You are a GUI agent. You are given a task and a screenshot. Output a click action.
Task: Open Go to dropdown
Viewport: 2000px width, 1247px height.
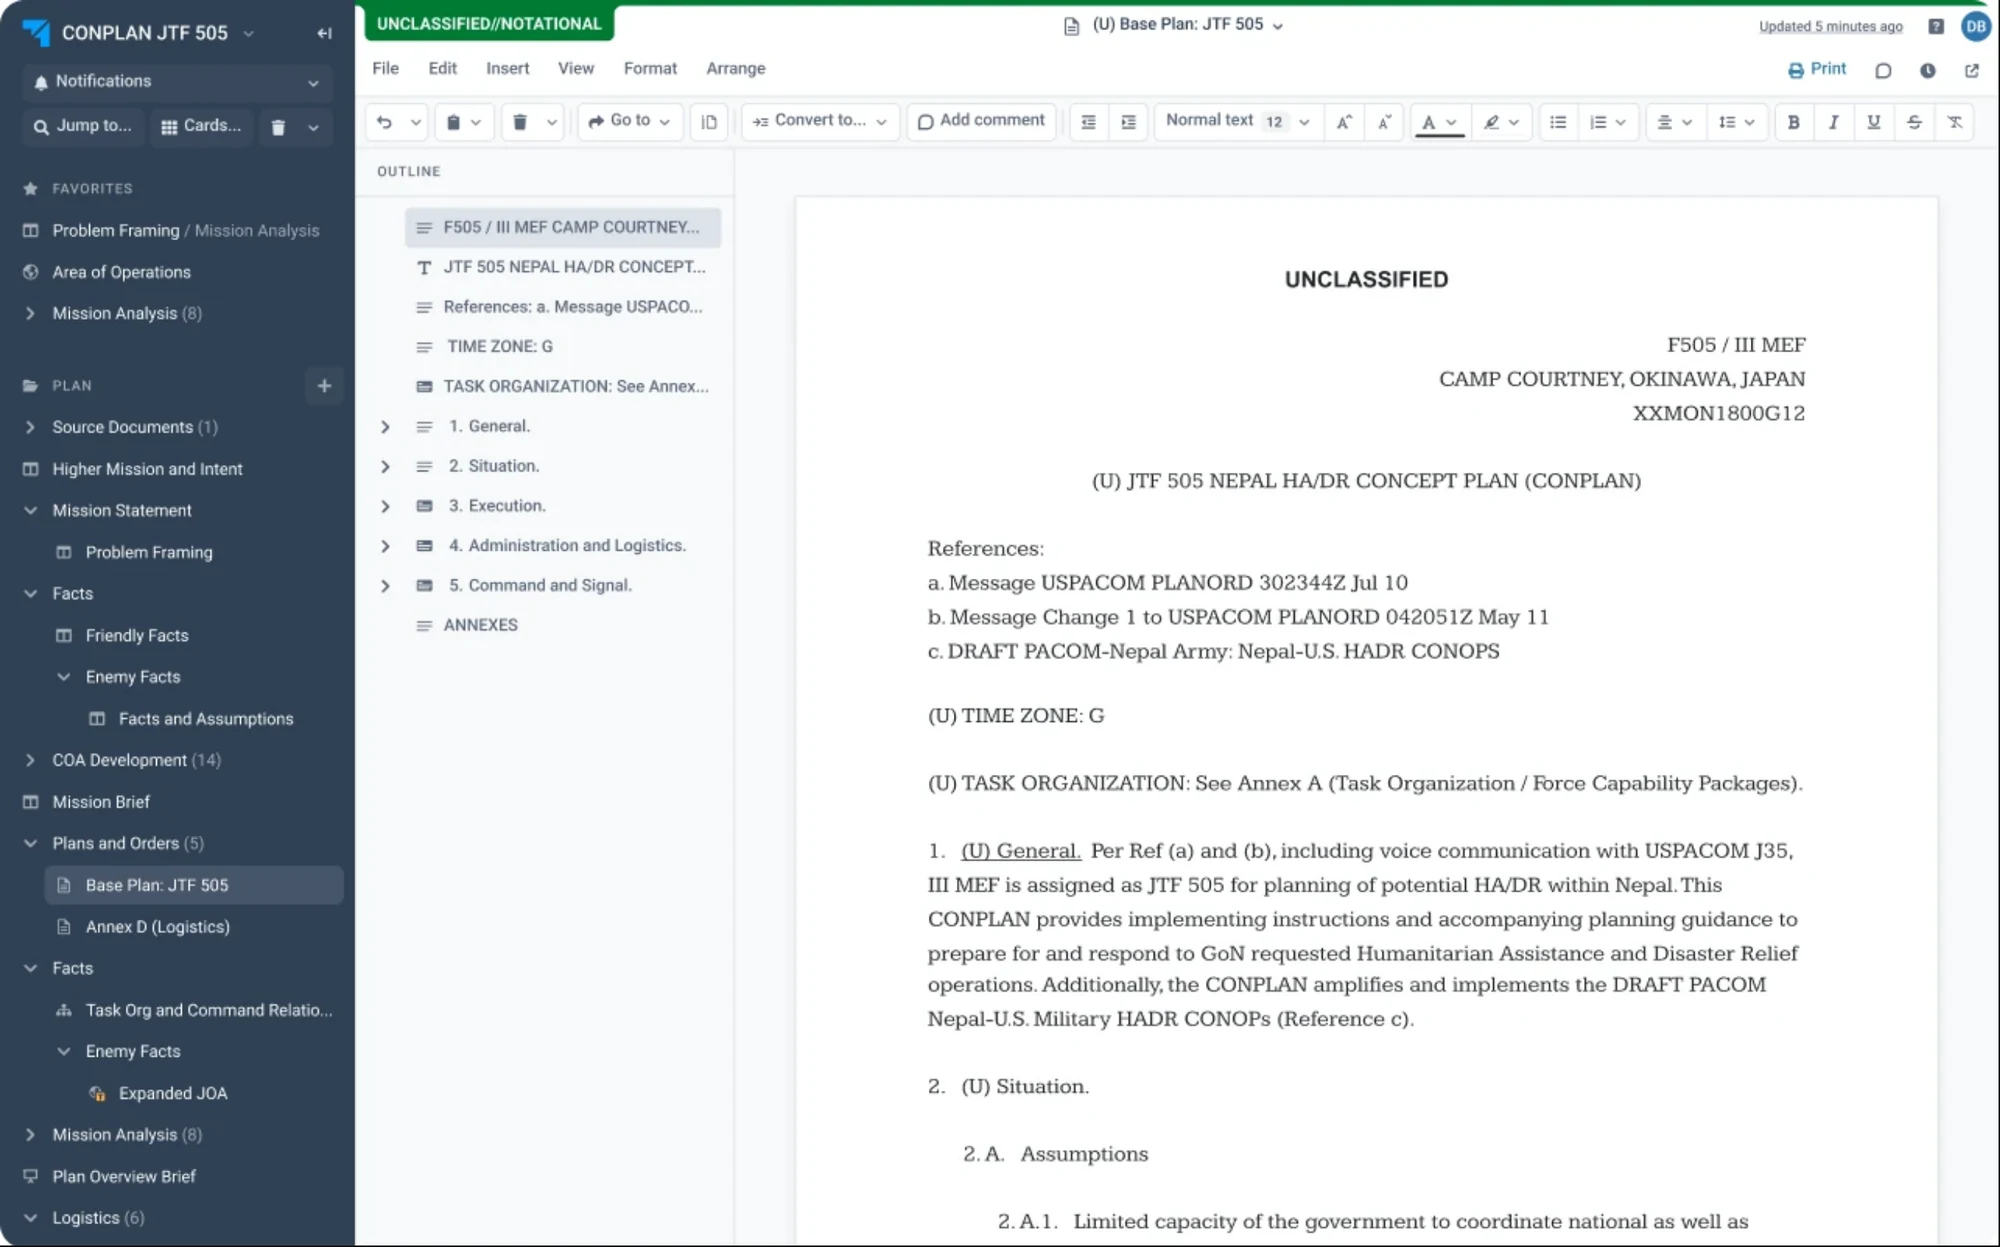[x=630, y=121]
